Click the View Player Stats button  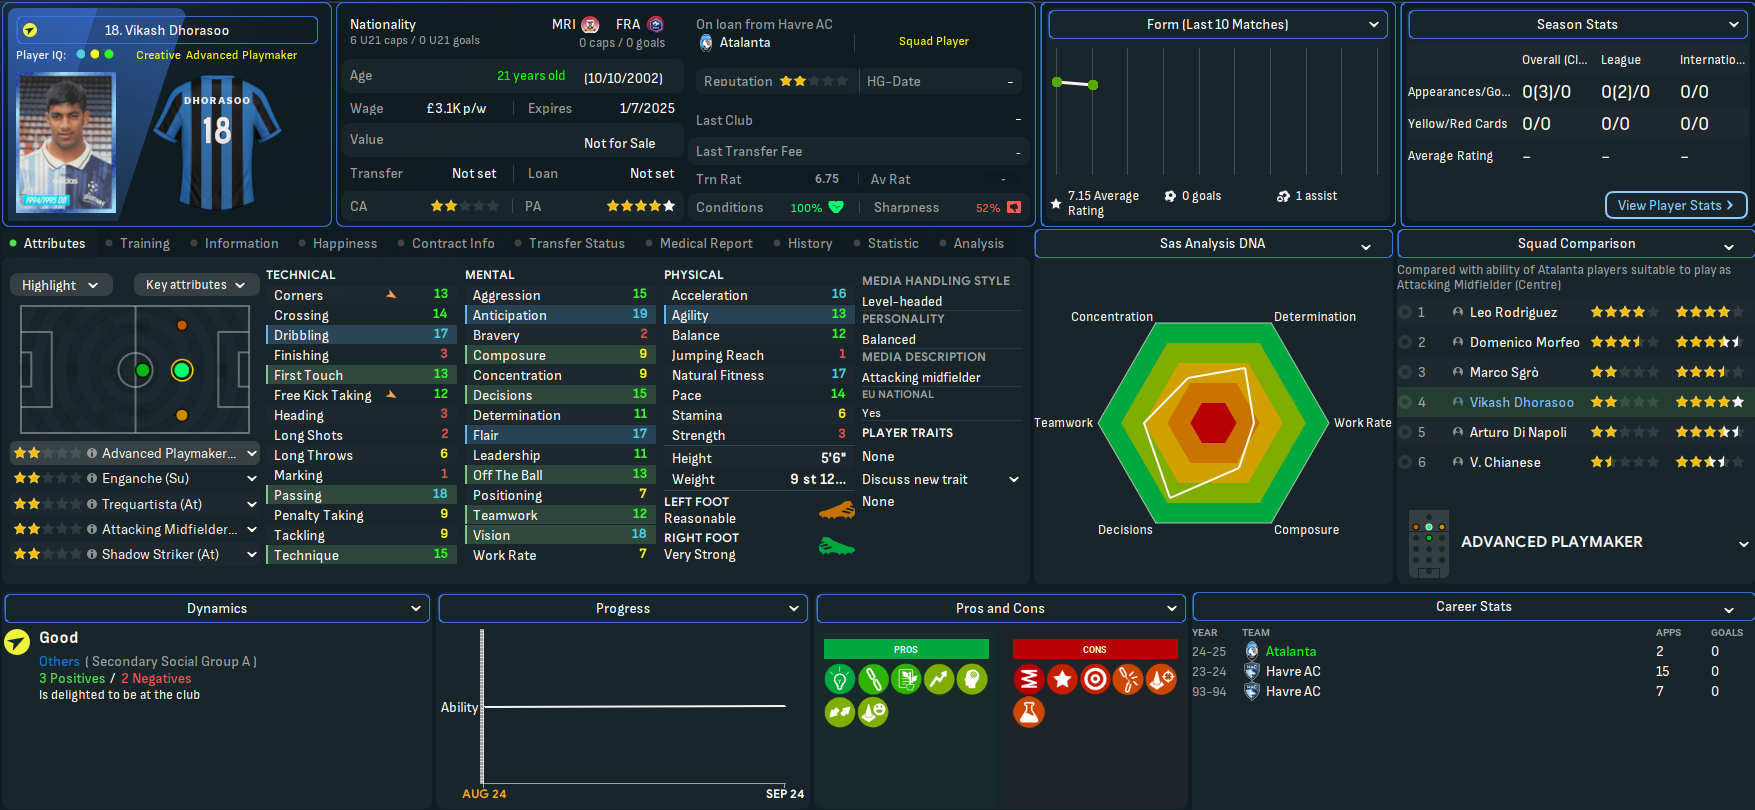(1675, 205)
